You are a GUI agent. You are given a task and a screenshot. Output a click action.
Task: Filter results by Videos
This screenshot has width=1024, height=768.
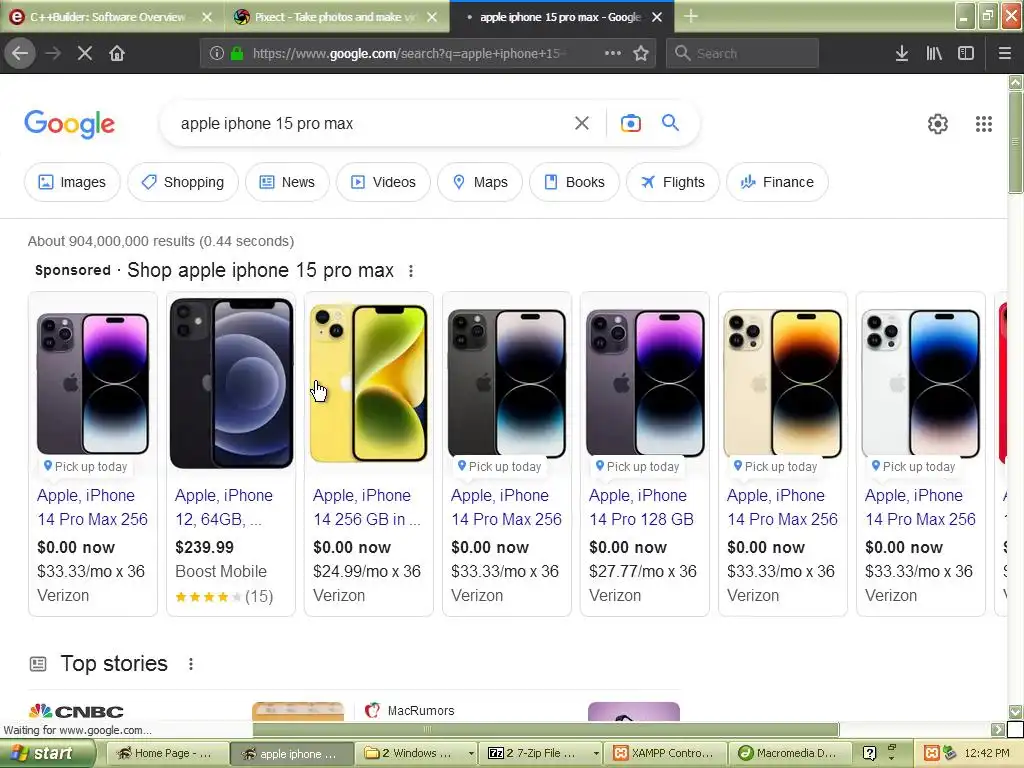(383, 182)
